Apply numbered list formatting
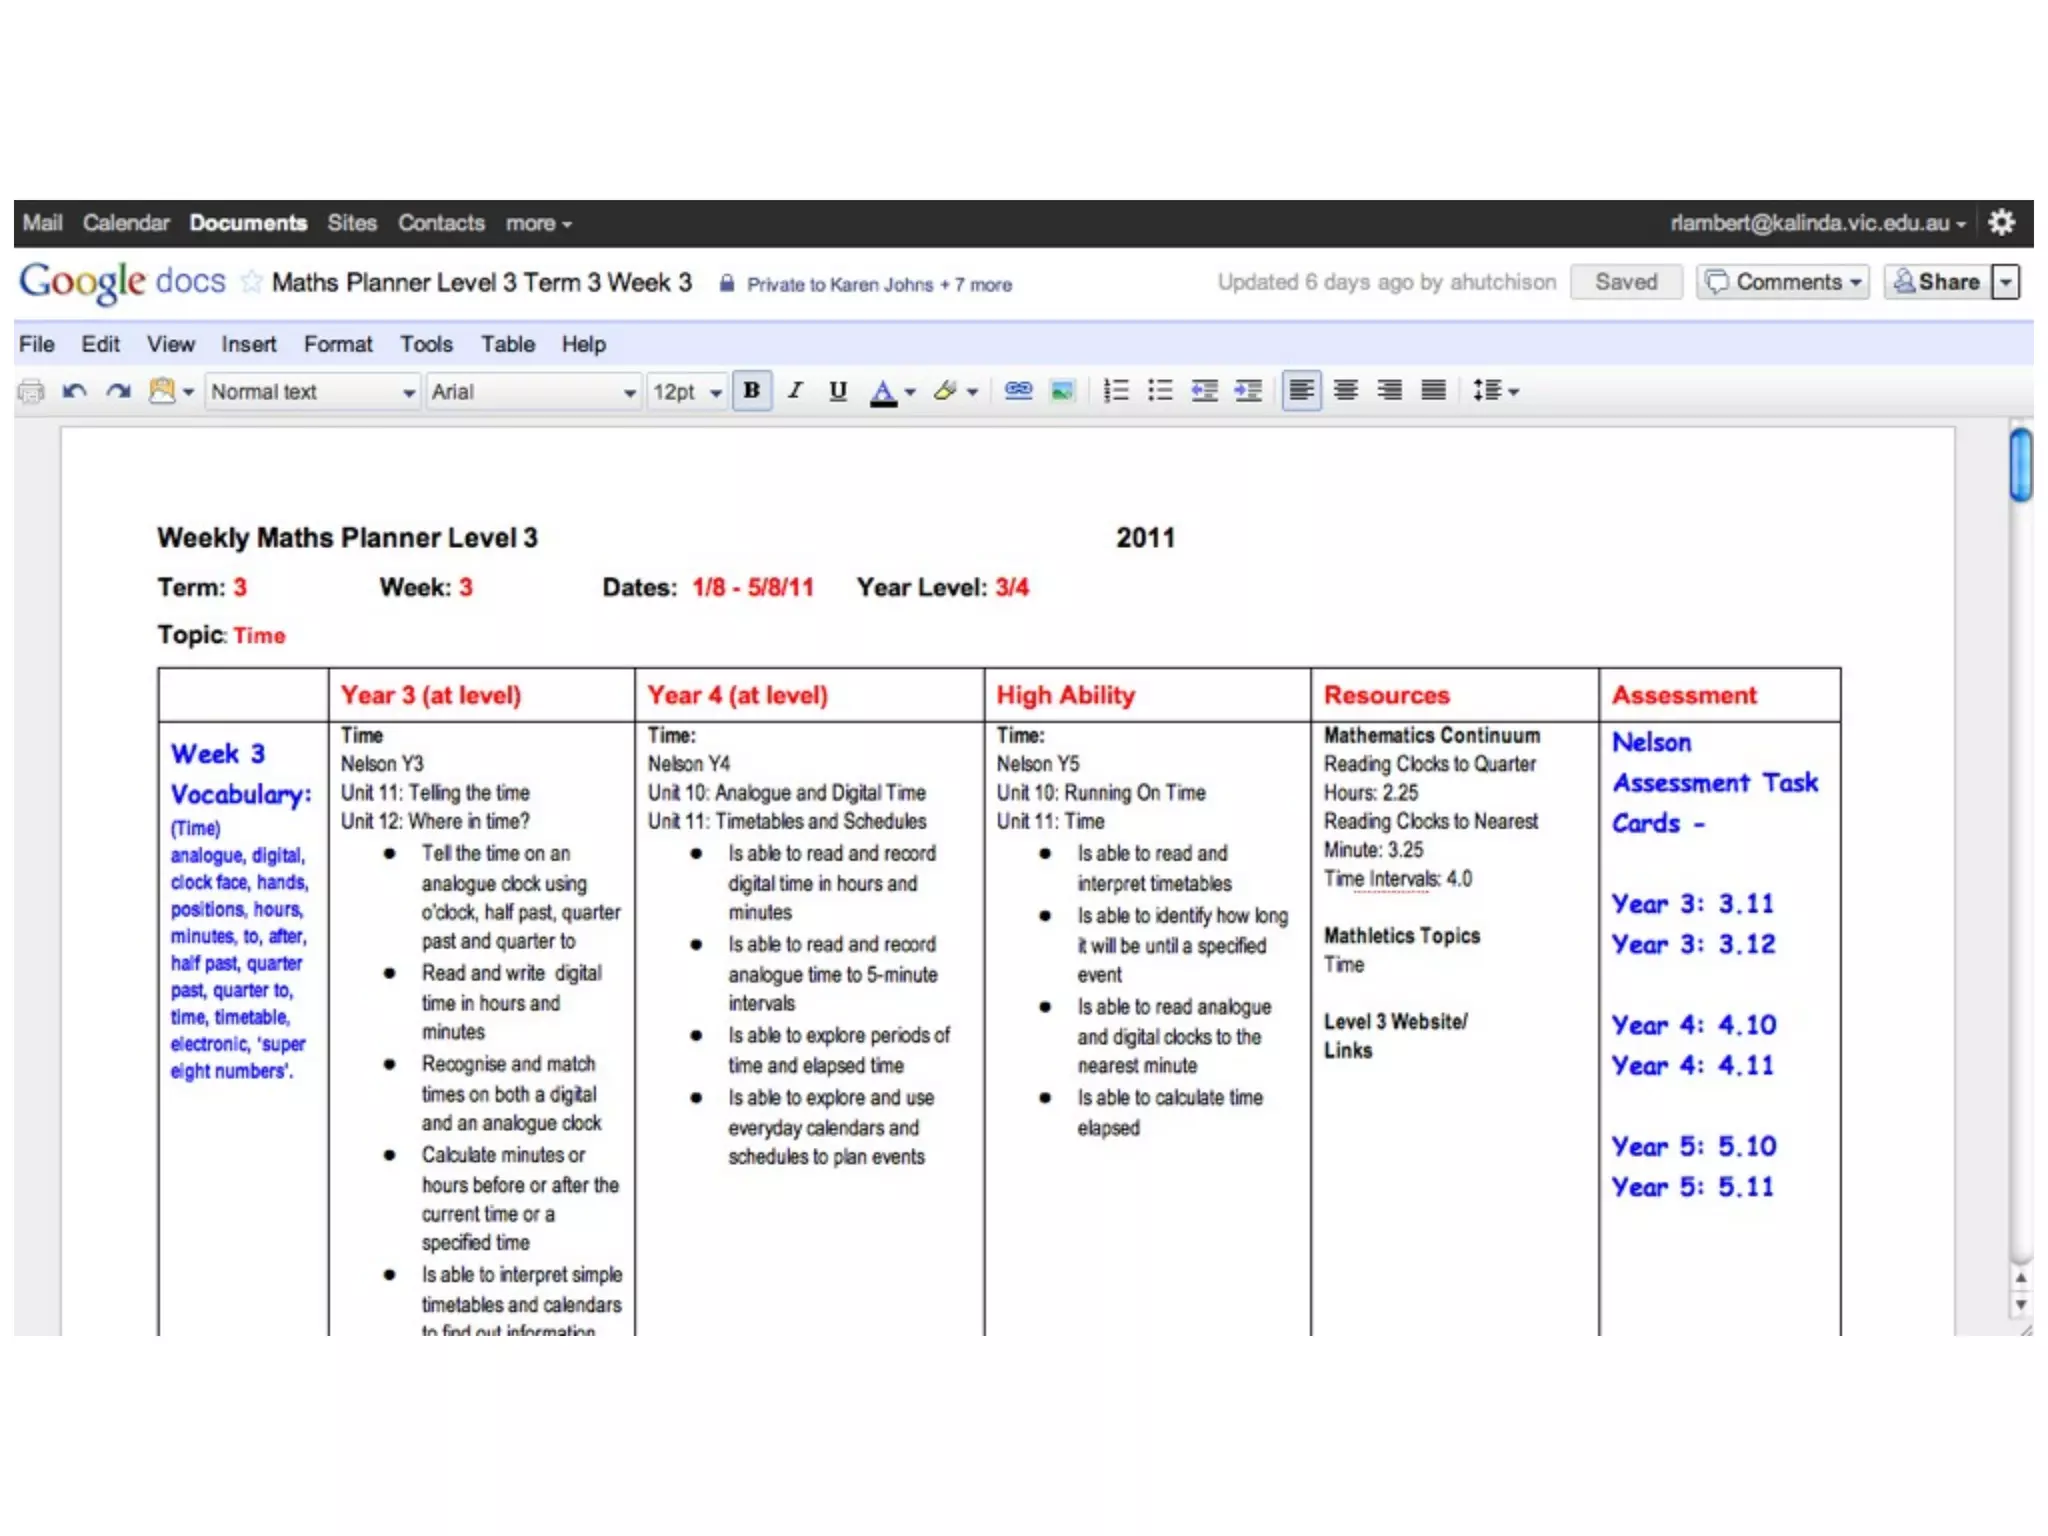 tap(1115, 391)
